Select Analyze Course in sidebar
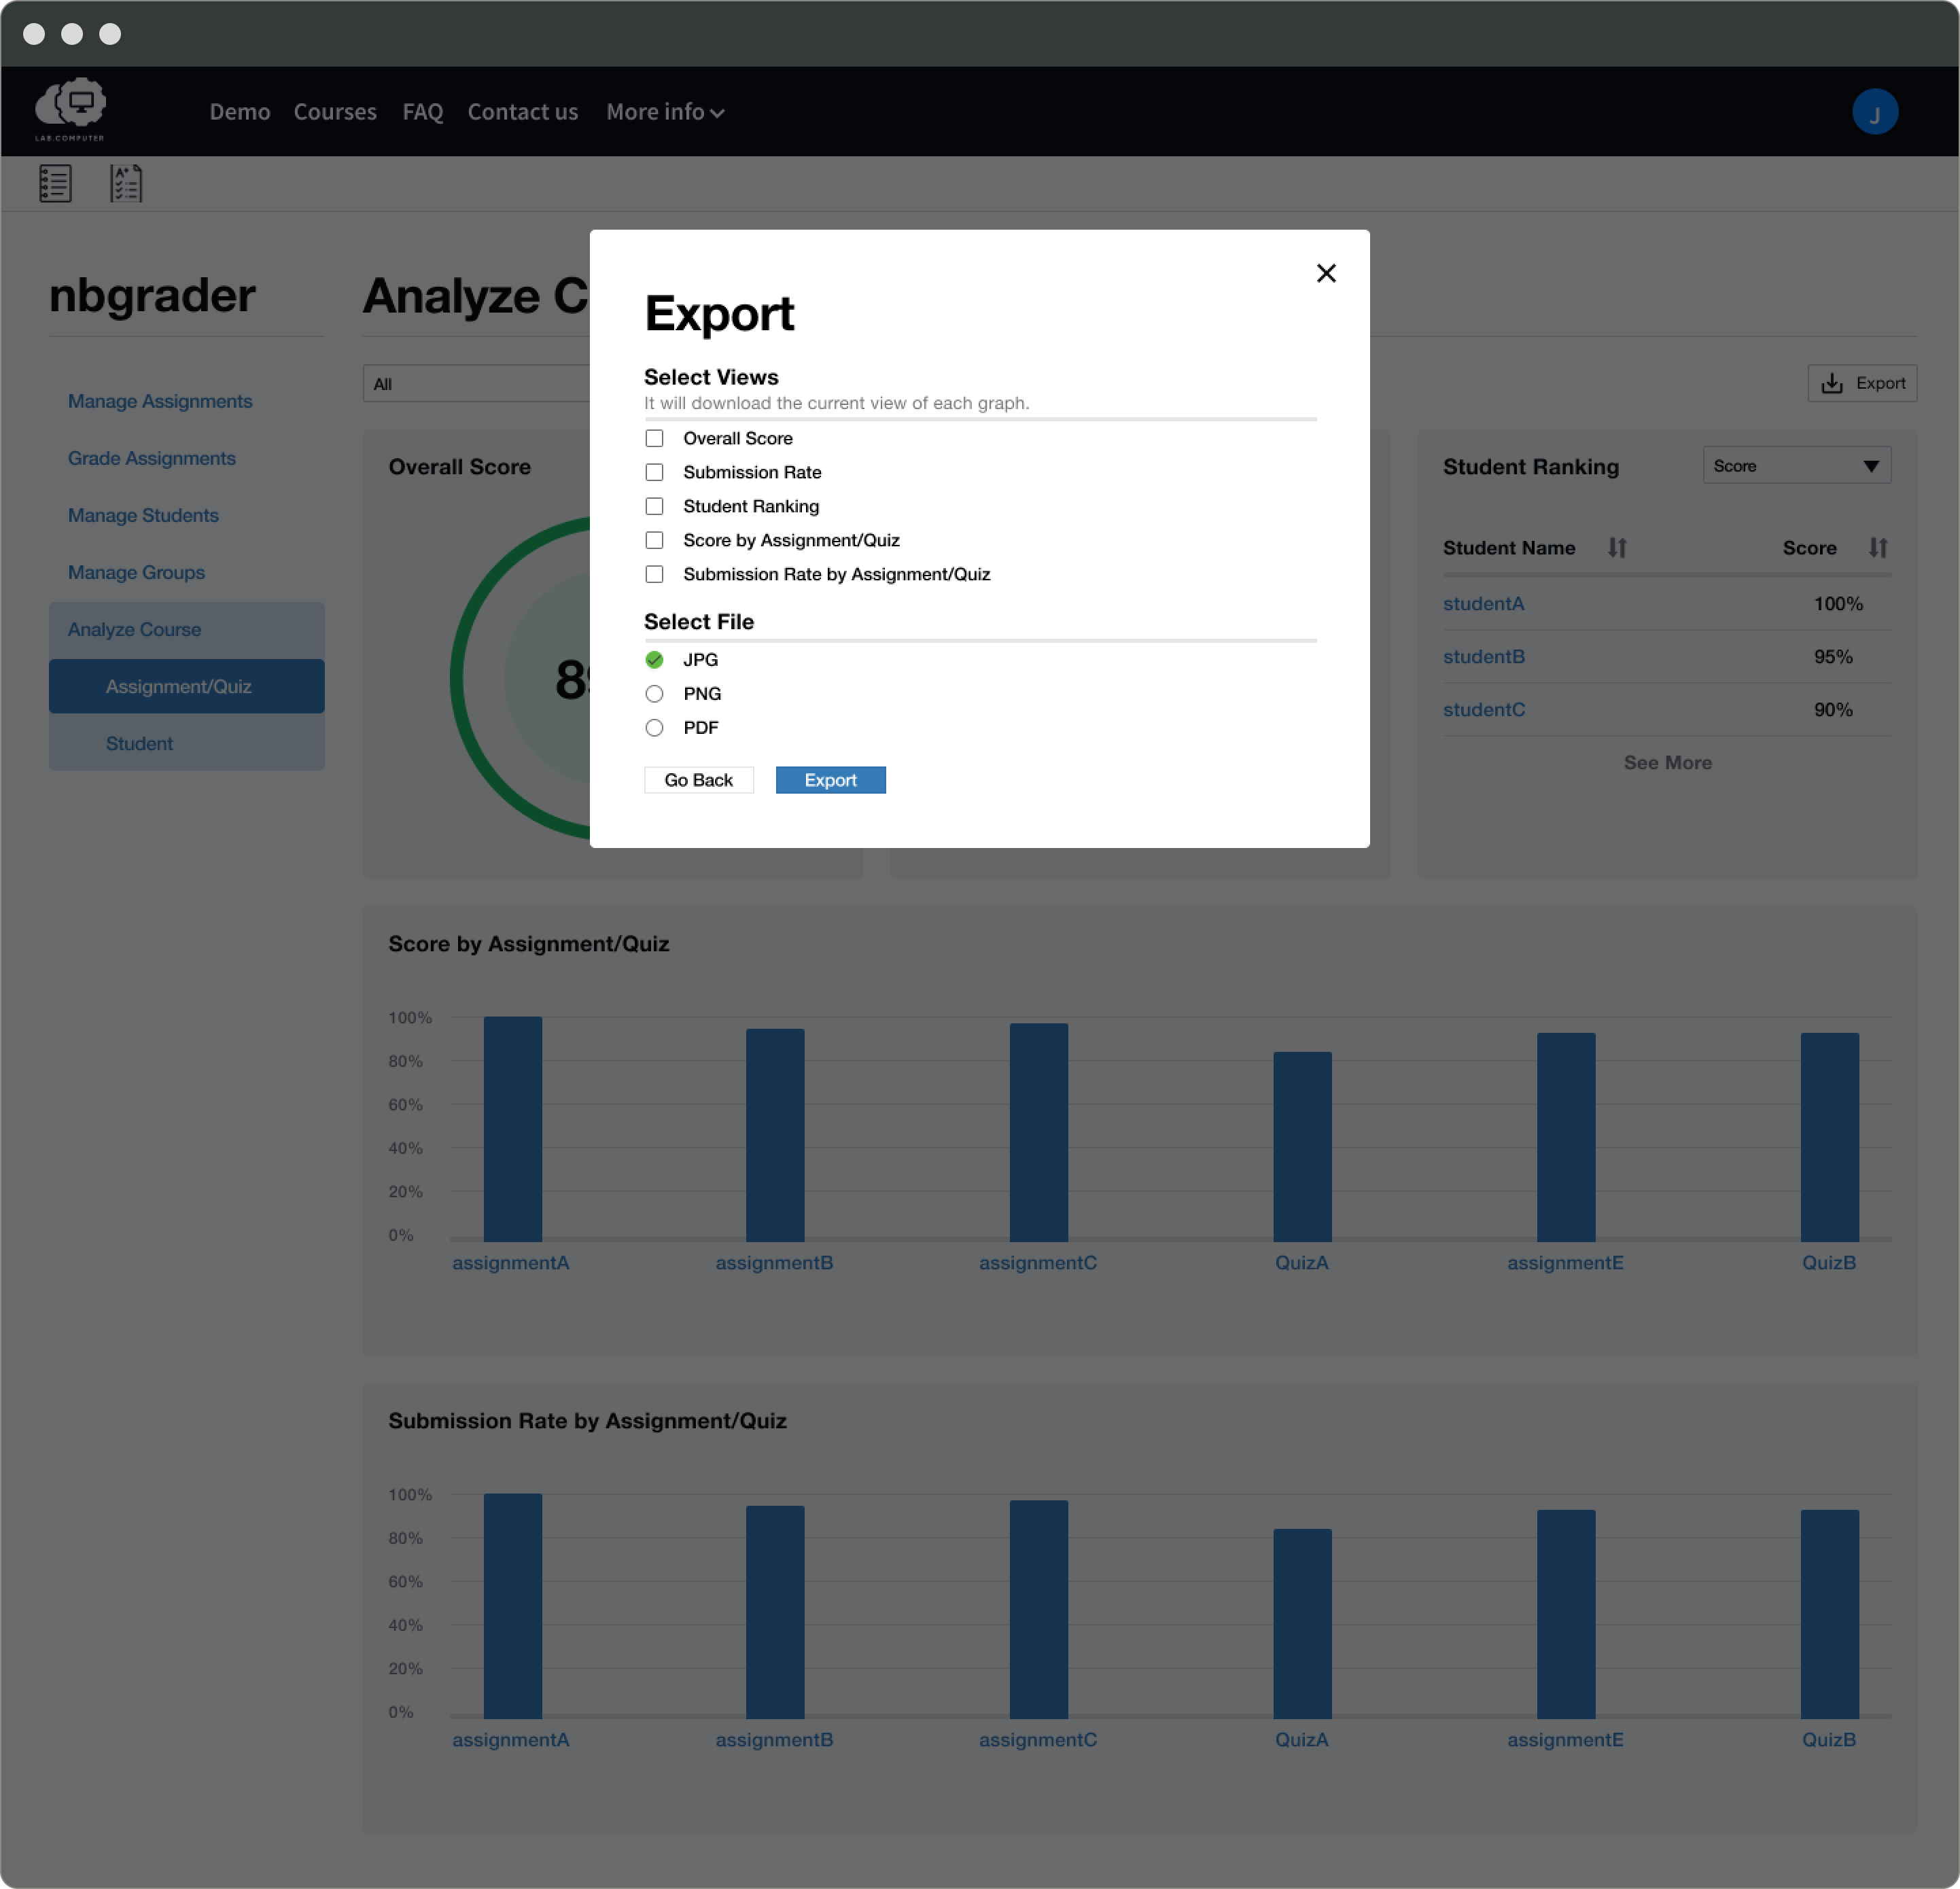This screenshot has height=1889, width=1960. 187,630
